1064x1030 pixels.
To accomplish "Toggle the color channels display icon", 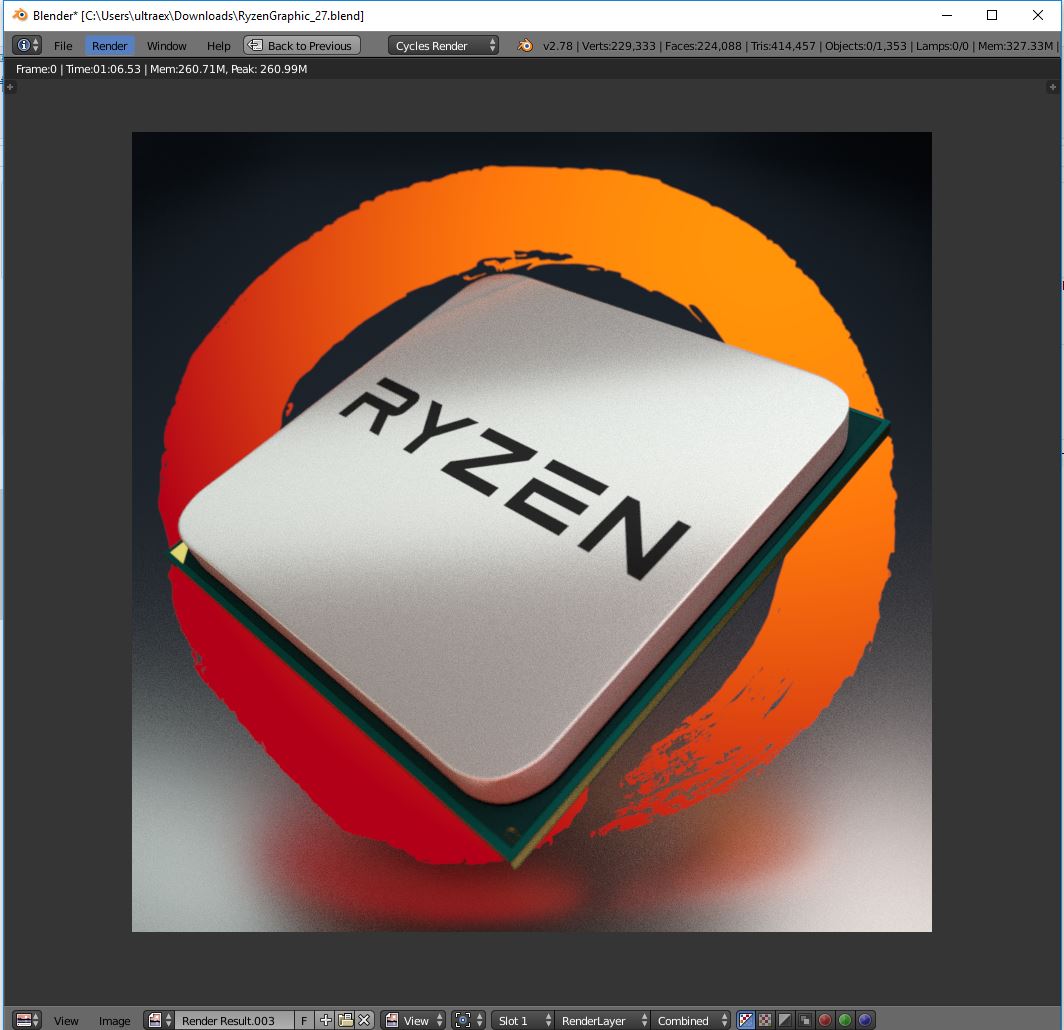I will (x=765, y=1020).
